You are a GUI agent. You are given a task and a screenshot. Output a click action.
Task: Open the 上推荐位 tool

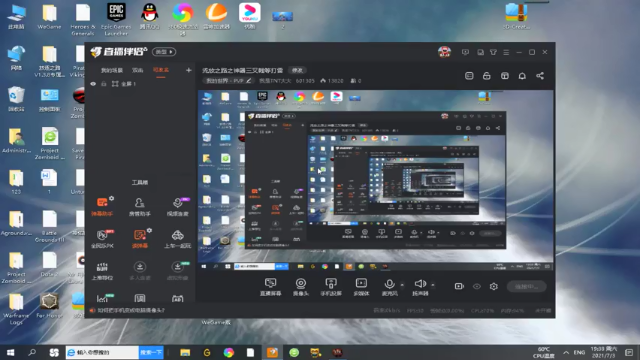(x=102, y=271)
